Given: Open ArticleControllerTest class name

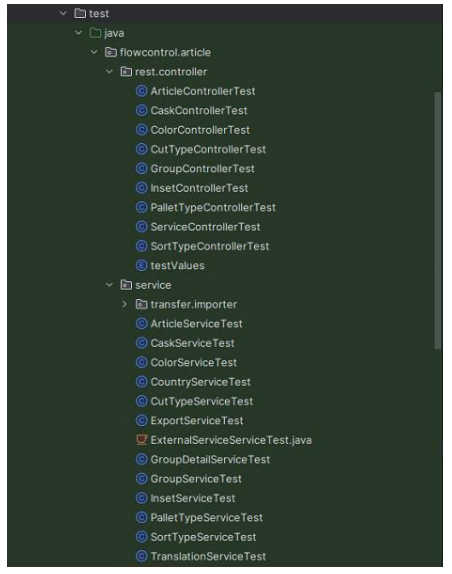Looking at the screenshot, I should click(203, 91).
